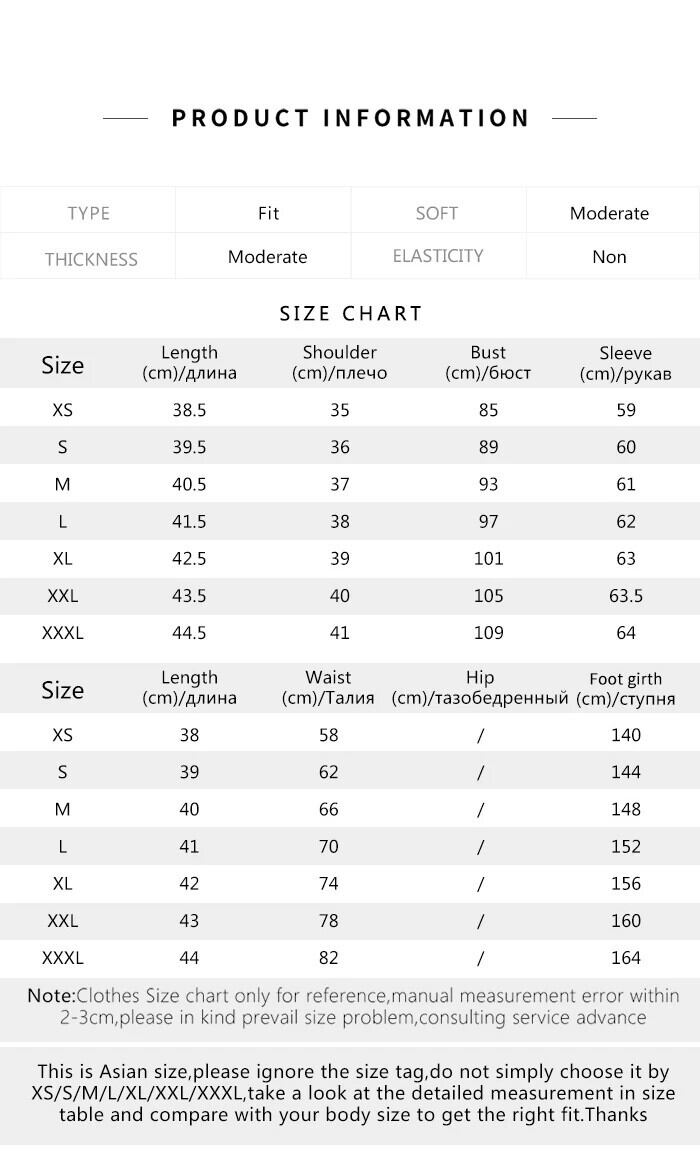The width and height of the screenshot is (700, 1161).
Task: Click the SOFT label cell
Action: (437, 213)
